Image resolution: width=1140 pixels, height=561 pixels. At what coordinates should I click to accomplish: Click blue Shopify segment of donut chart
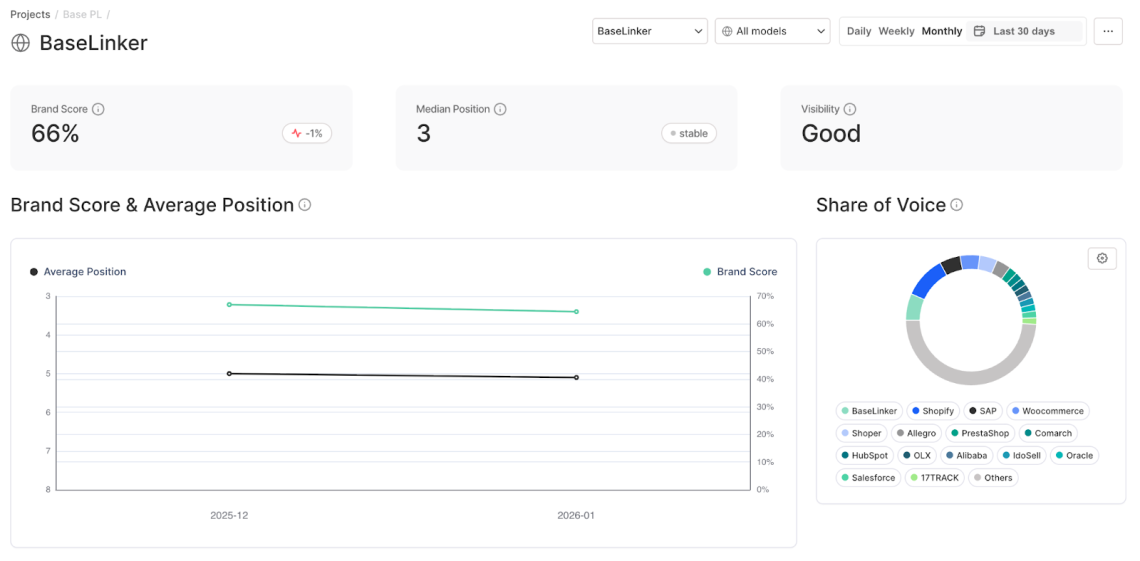[x=927, y=281]
